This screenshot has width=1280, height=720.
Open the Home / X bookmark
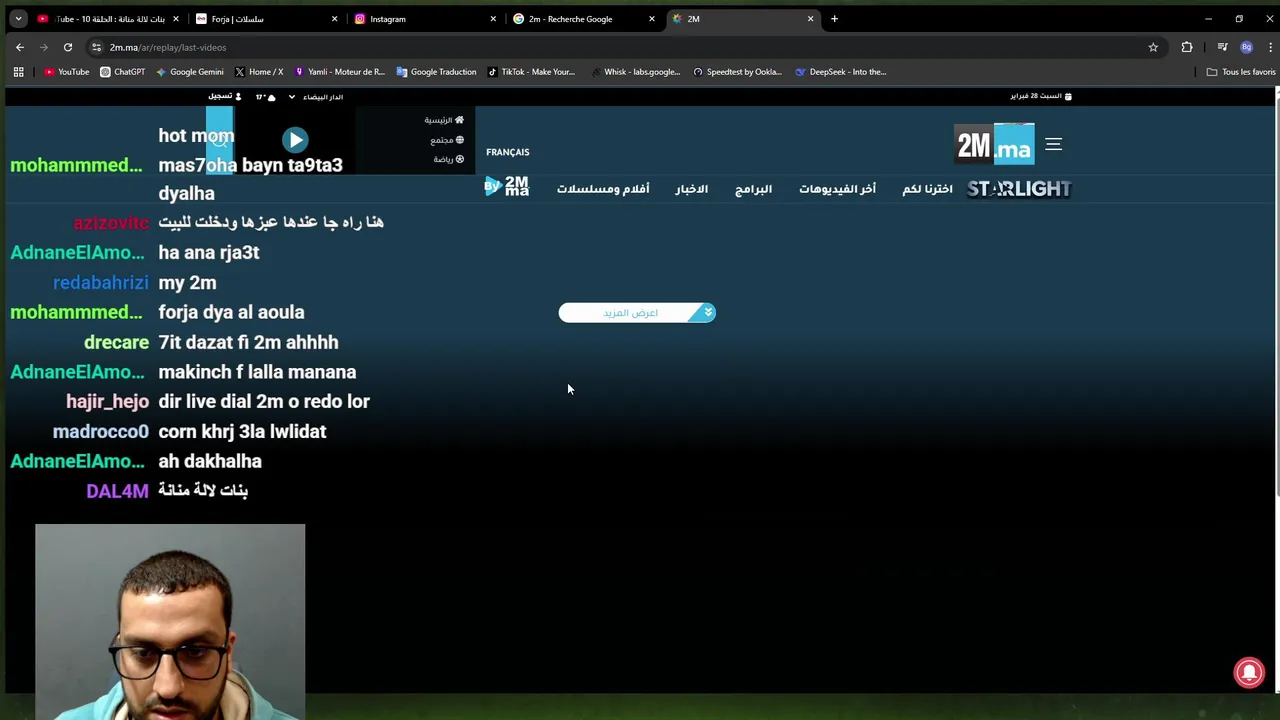point(259,72)
